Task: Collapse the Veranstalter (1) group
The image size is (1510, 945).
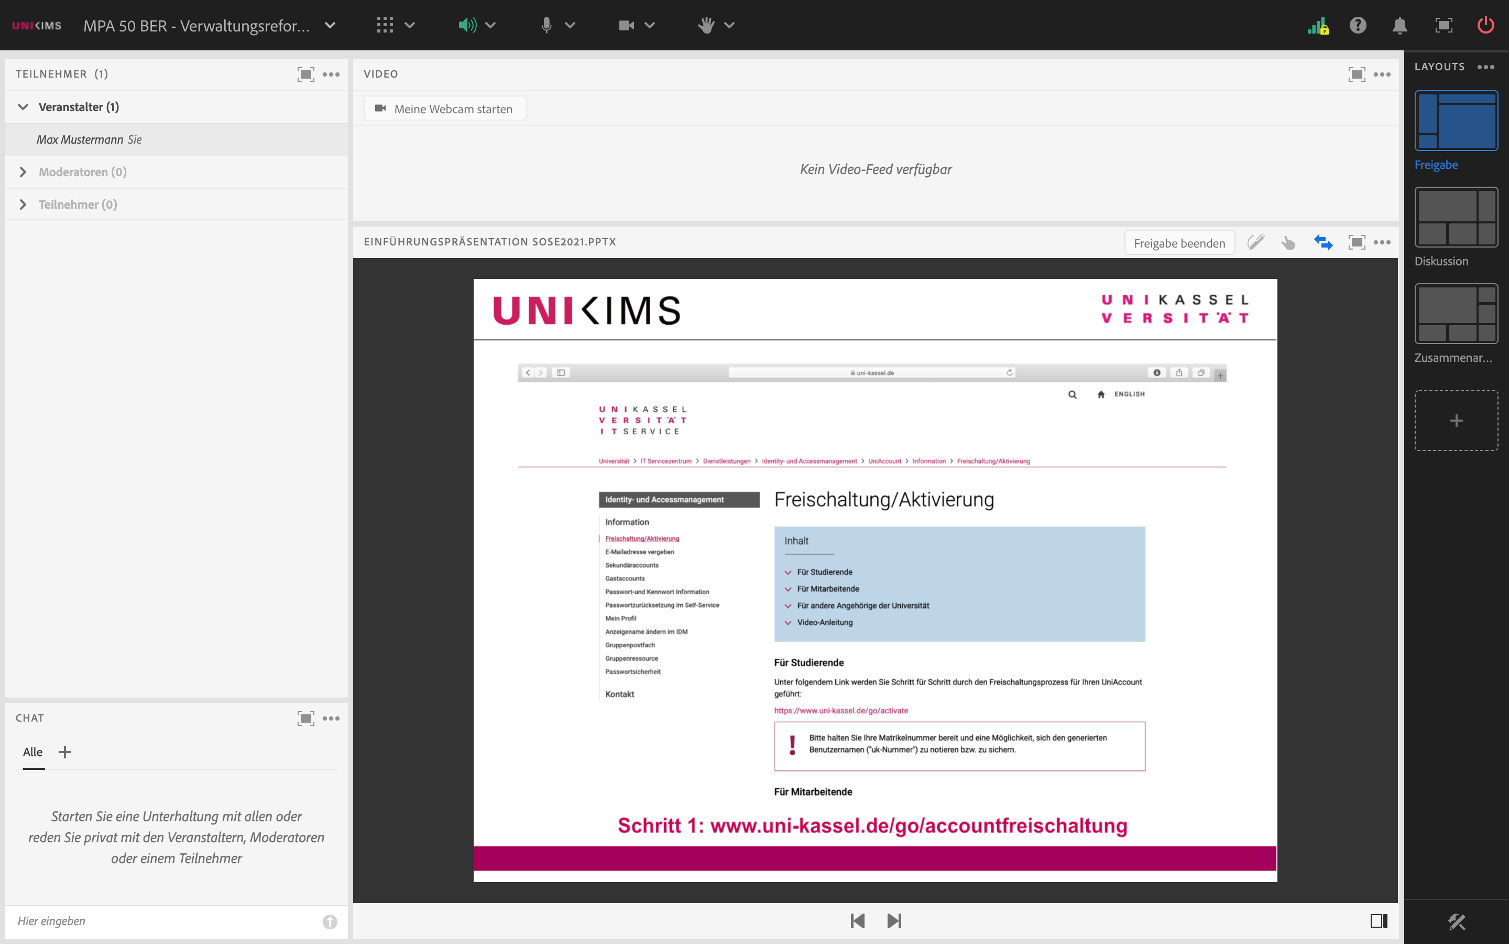Action: [x=23, y=107]
